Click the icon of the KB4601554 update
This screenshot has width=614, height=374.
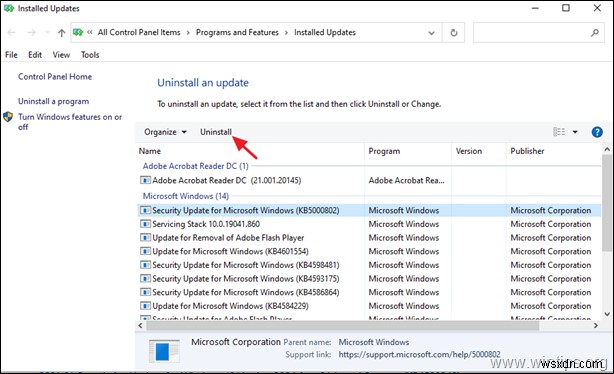[145, 251]
